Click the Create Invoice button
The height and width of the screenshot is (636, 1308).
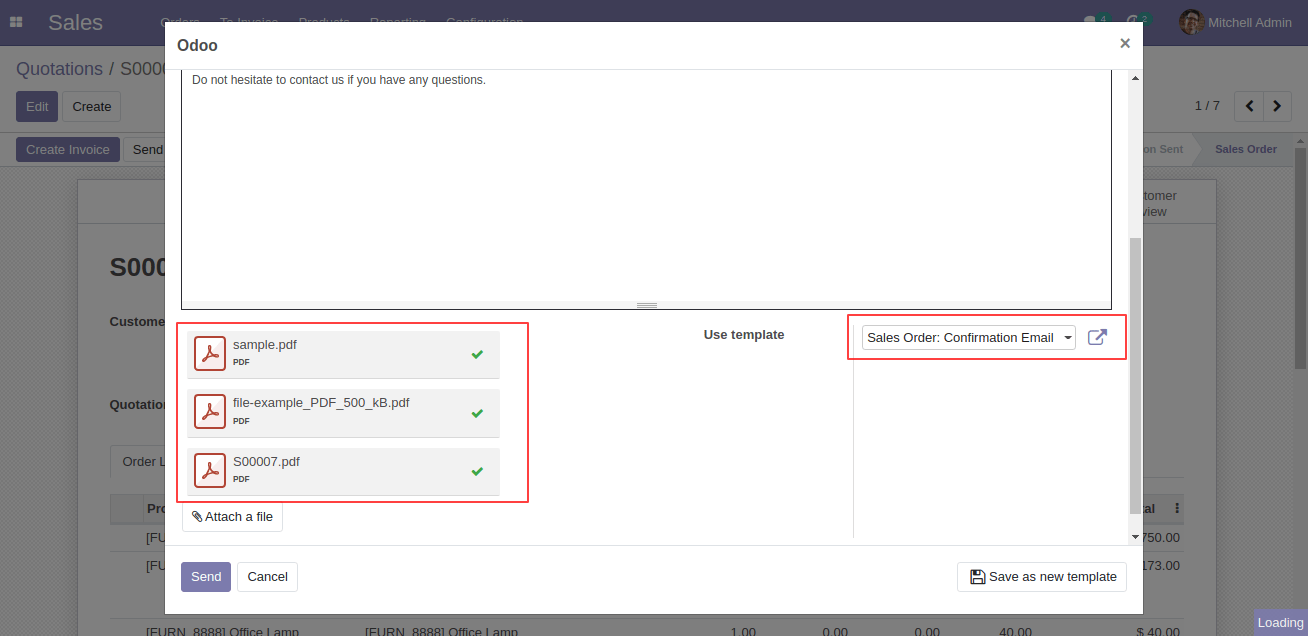click(x=67, y=149)
